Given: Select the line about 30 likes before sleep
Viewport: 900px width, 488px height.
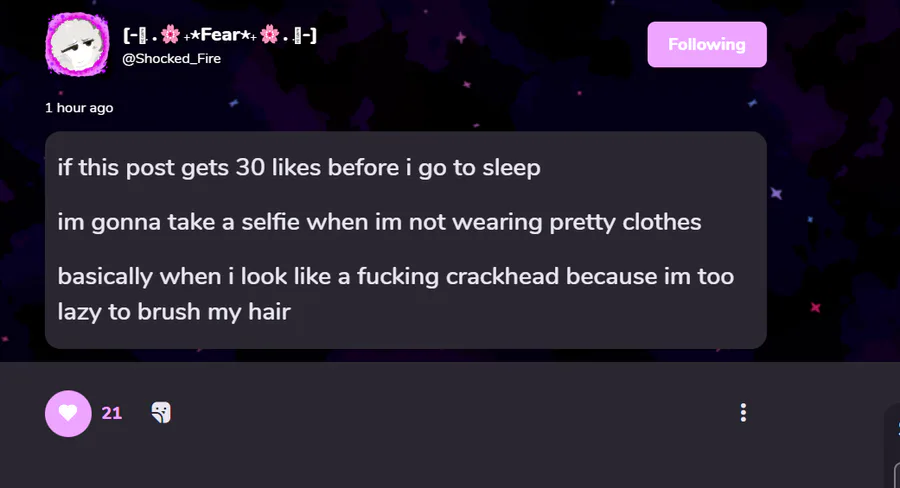Looking at the screenshot, I should coord(299,168).
